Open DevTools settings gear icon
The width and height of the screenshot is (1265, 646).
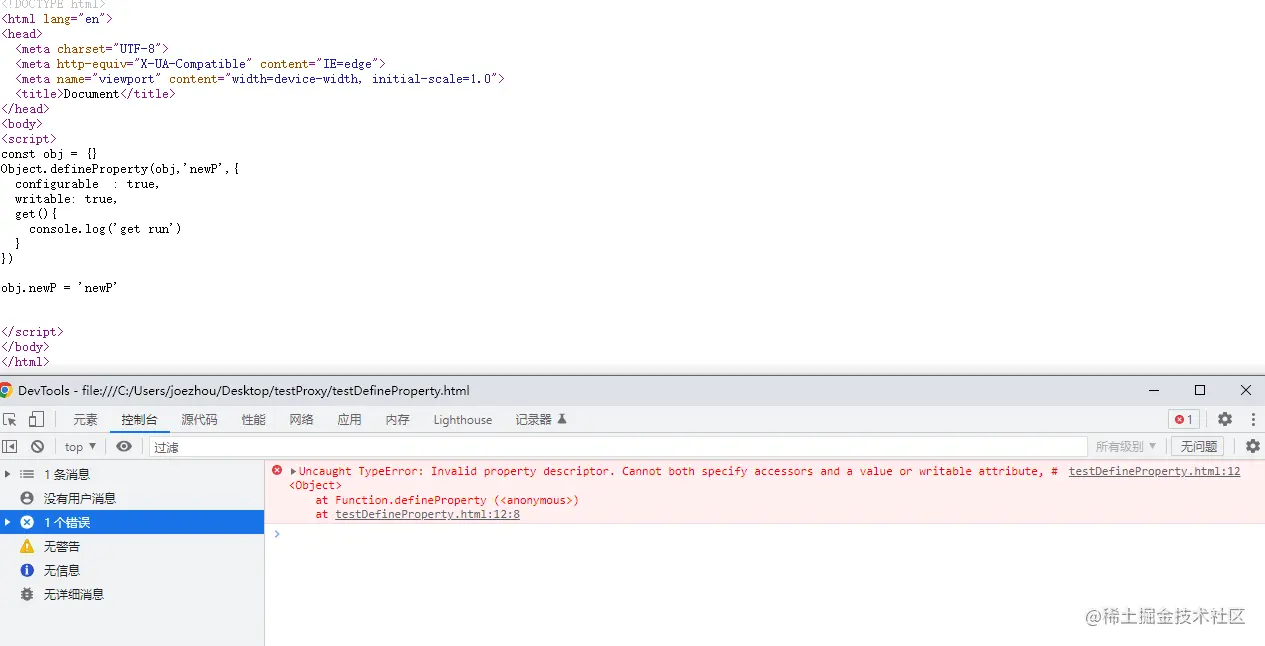click(x=1225, y=420)
